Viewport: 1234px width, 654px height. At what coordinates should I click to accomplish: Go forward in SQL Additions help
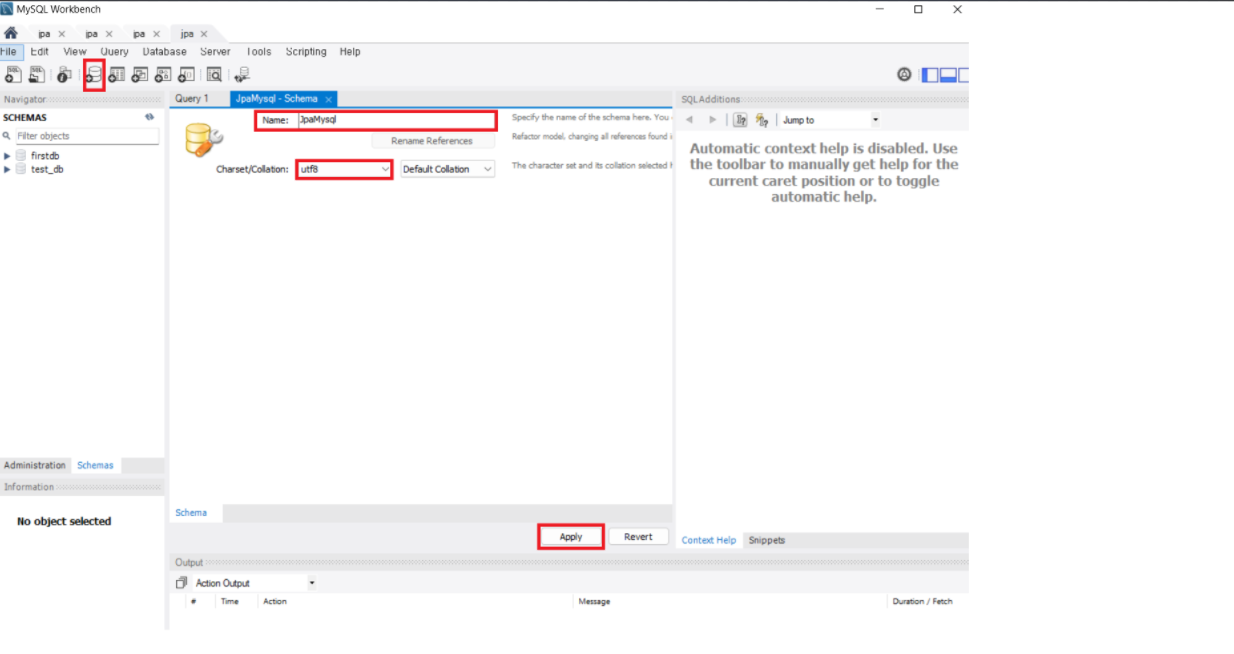click(712, 120)
